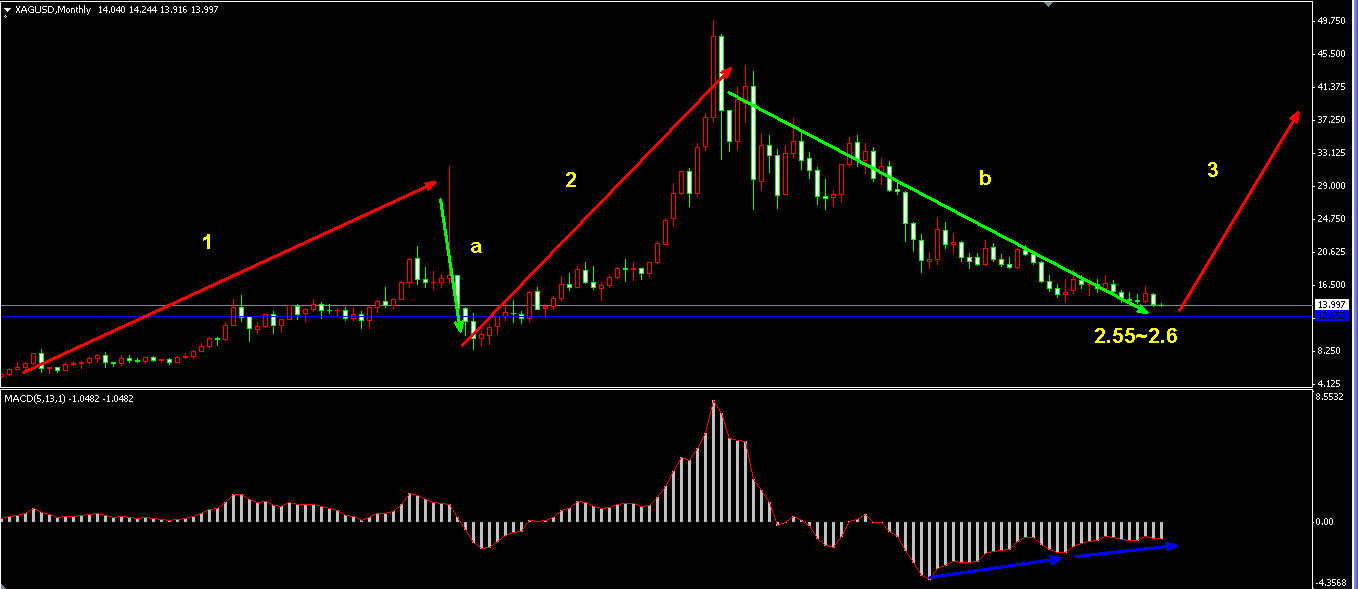Click the small arrow before XAGUSD,Monthly
1358x589 pixels.
coord(6,10)
